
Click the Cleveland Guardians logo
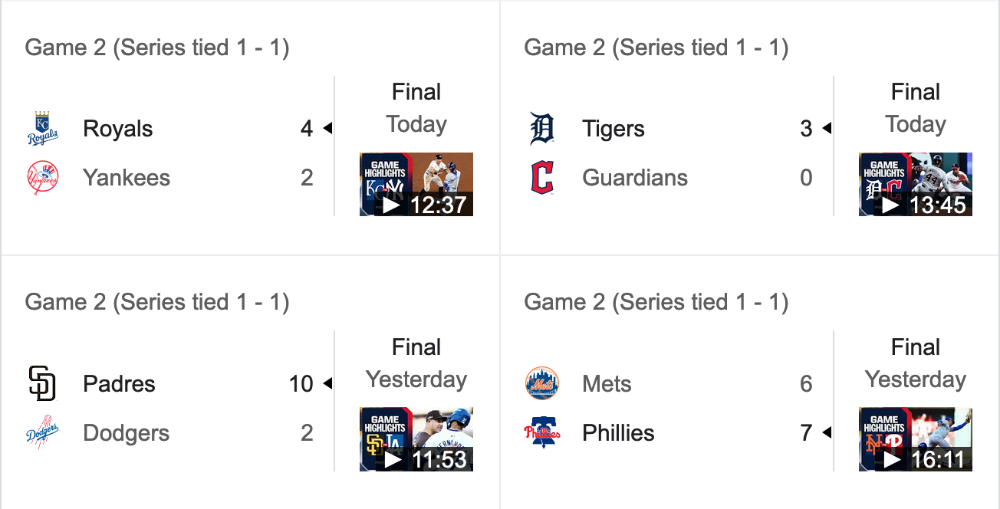(542, 177)
